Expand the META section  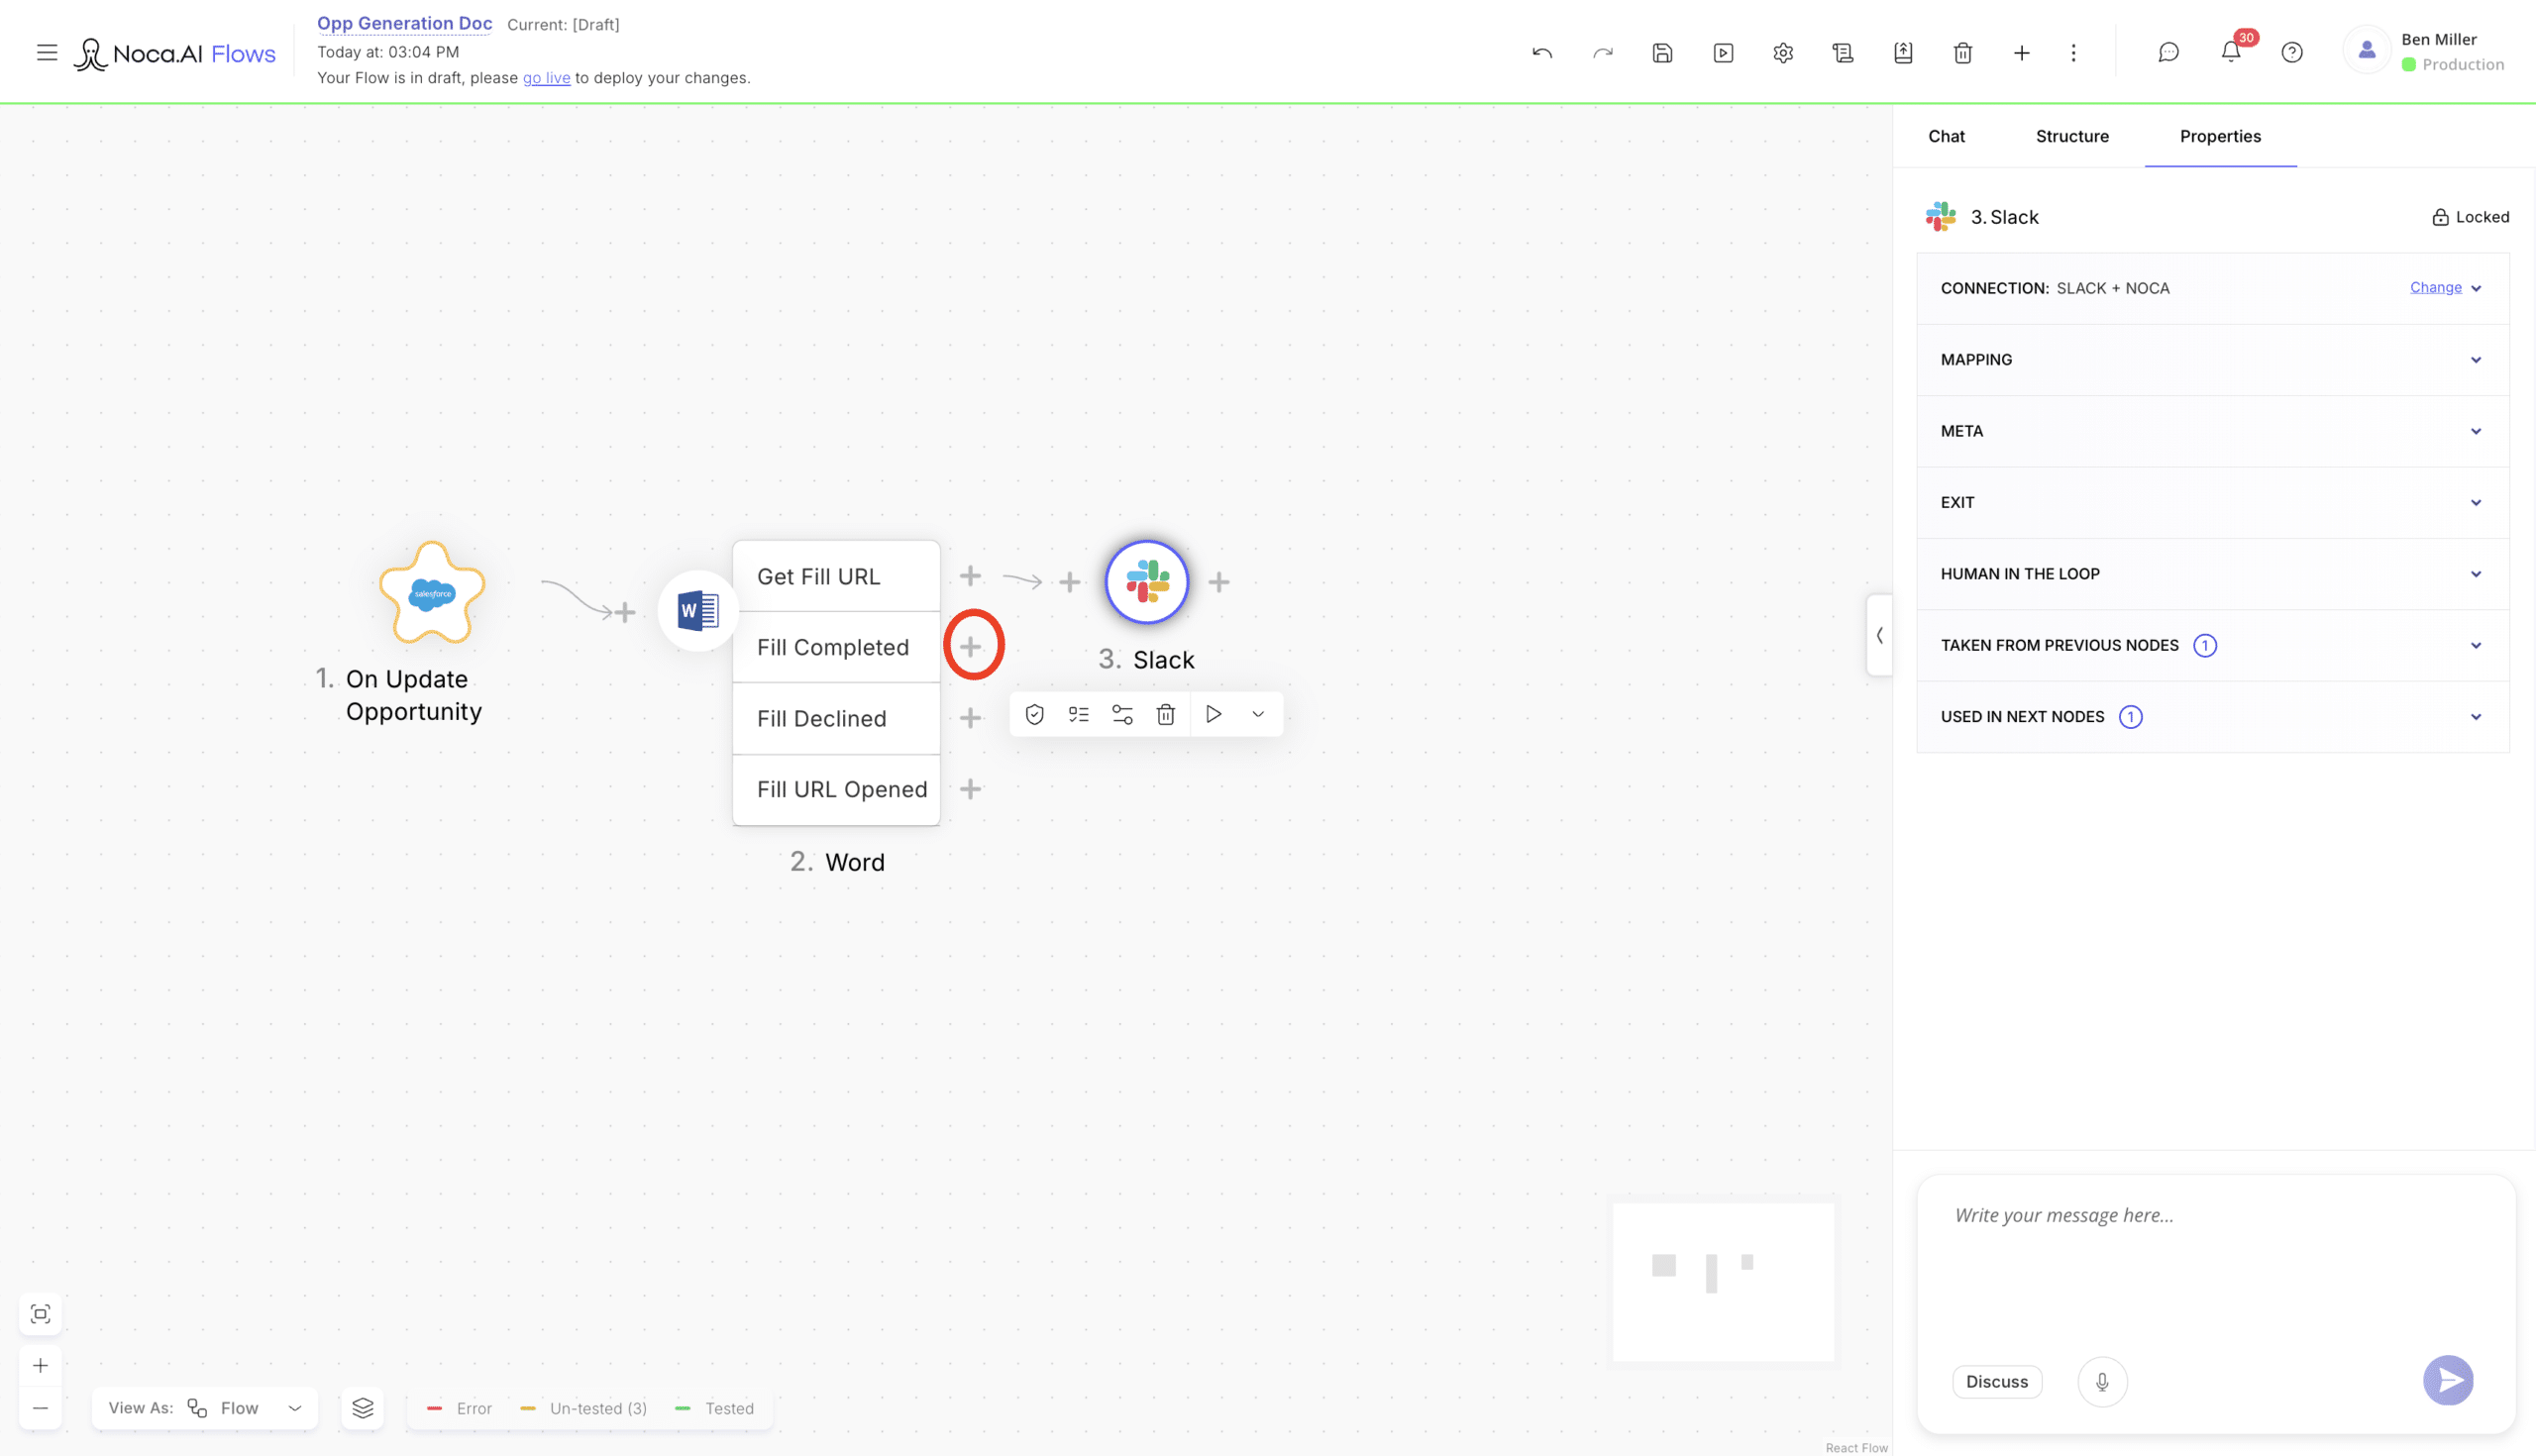[x=2212, y=431]
